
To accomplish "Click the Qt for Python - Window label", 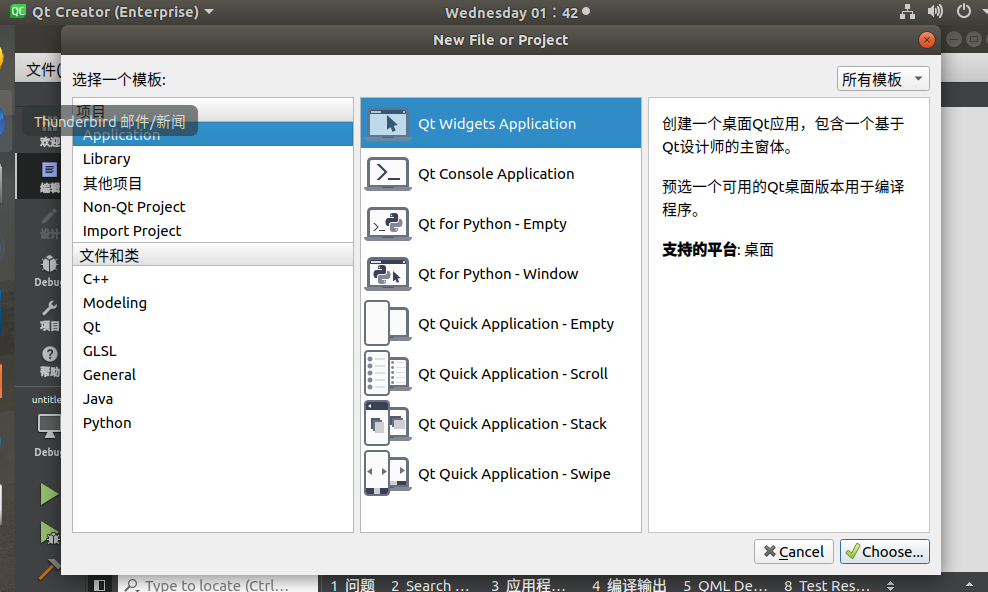I will tap(498, 274).
